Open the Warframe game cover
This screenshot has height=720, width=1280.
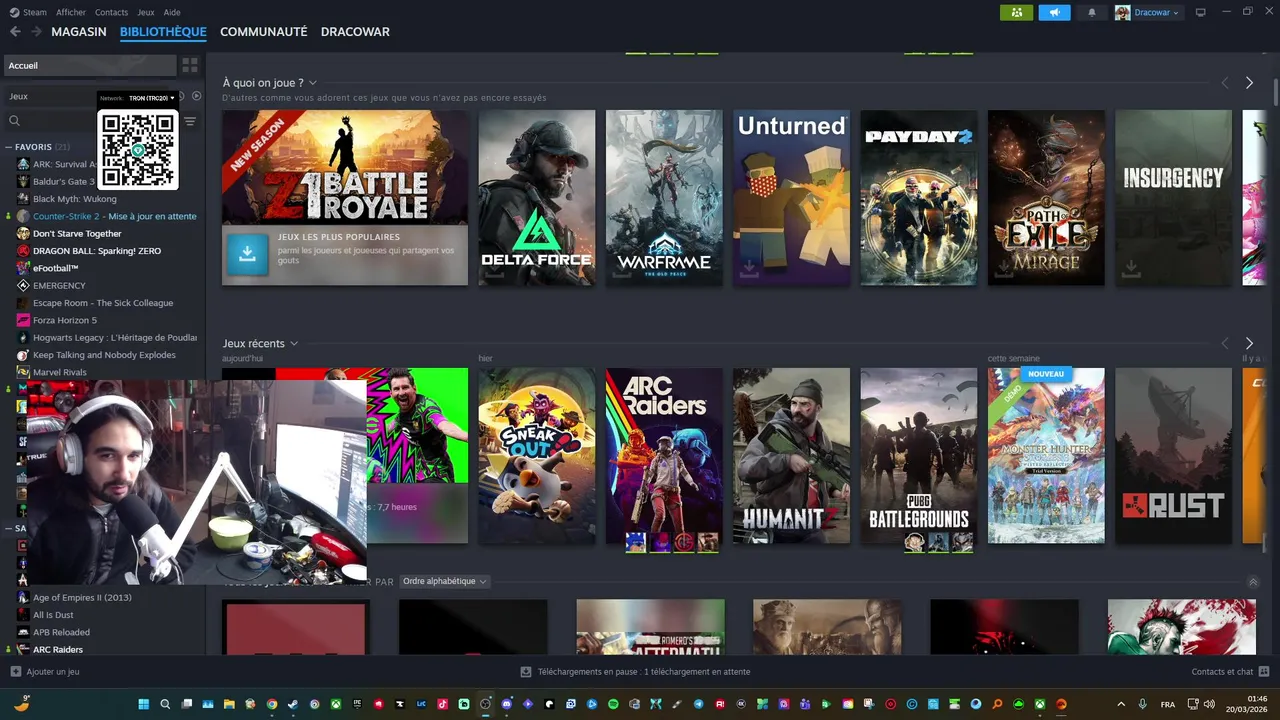click(x=664, y=197)
